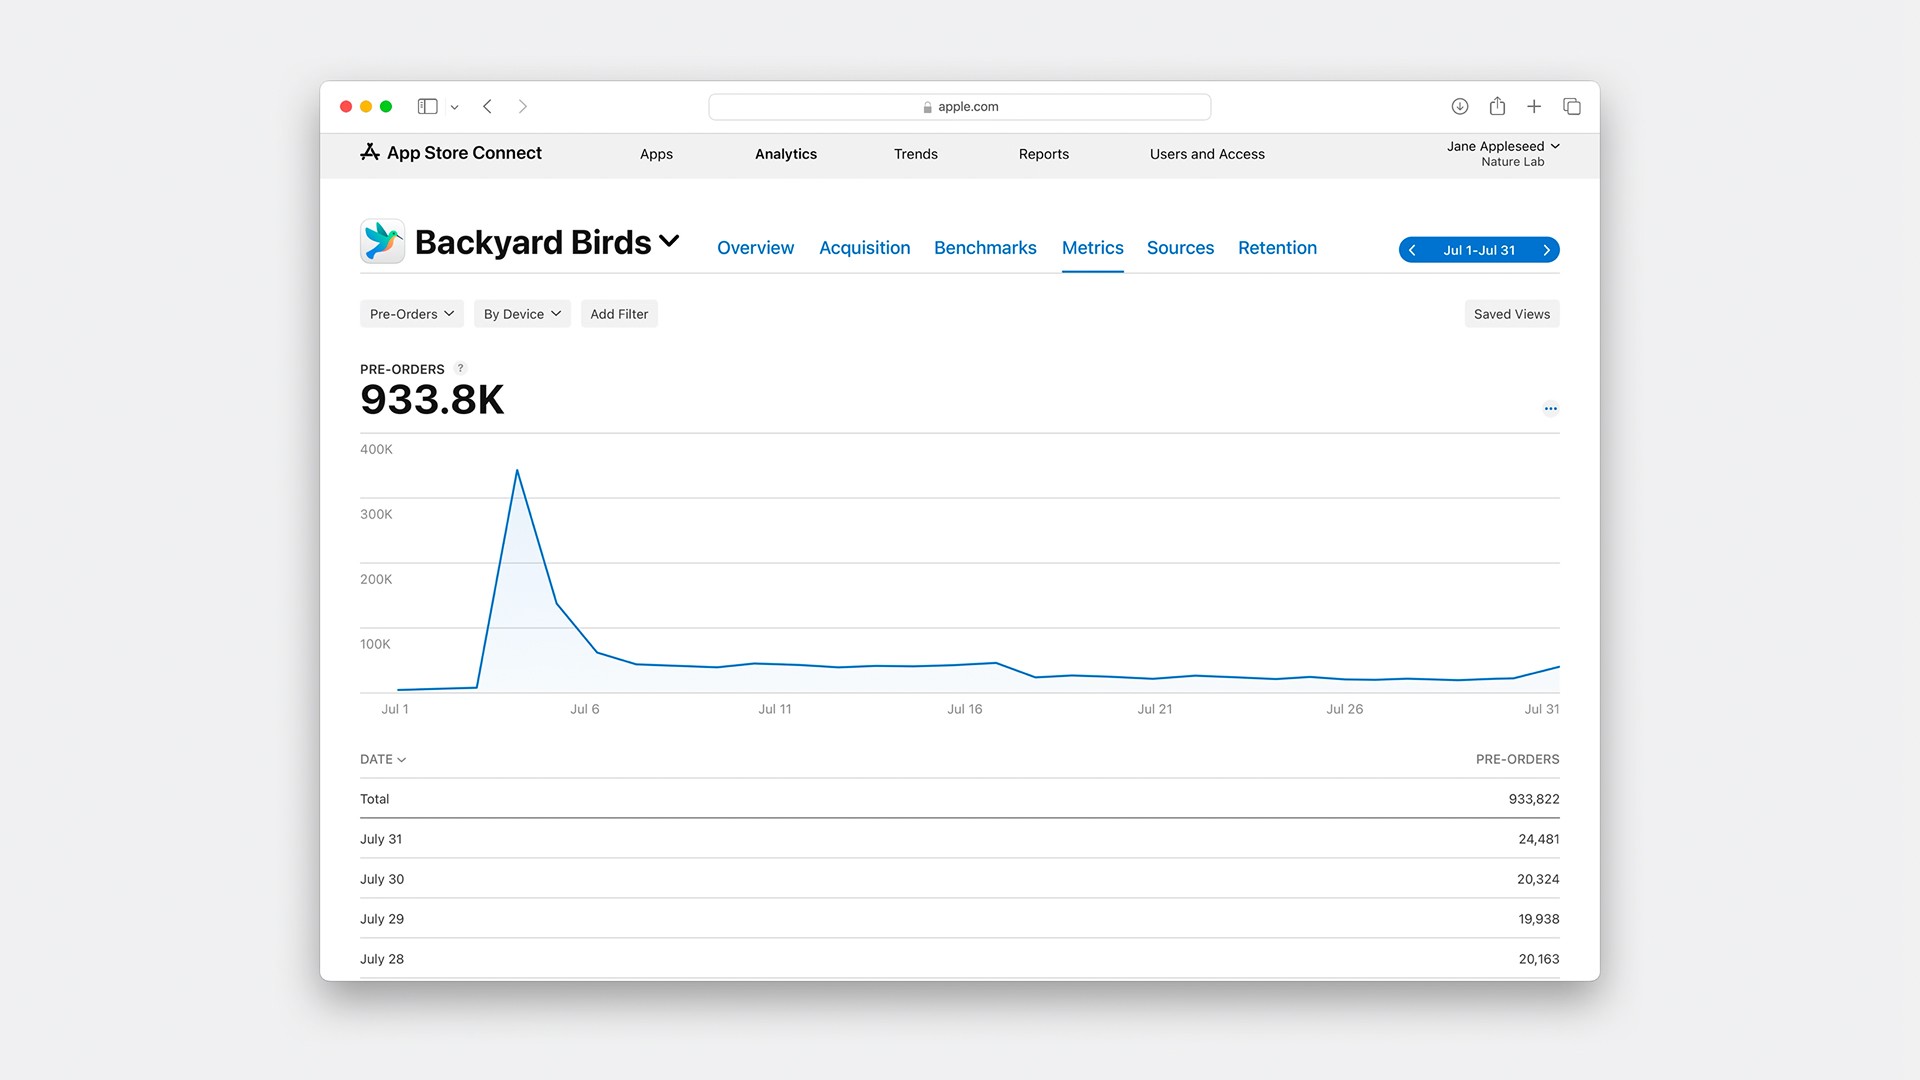Switch to the Retention tab
The image size is (1920, 1080).
pos(1277,248)
